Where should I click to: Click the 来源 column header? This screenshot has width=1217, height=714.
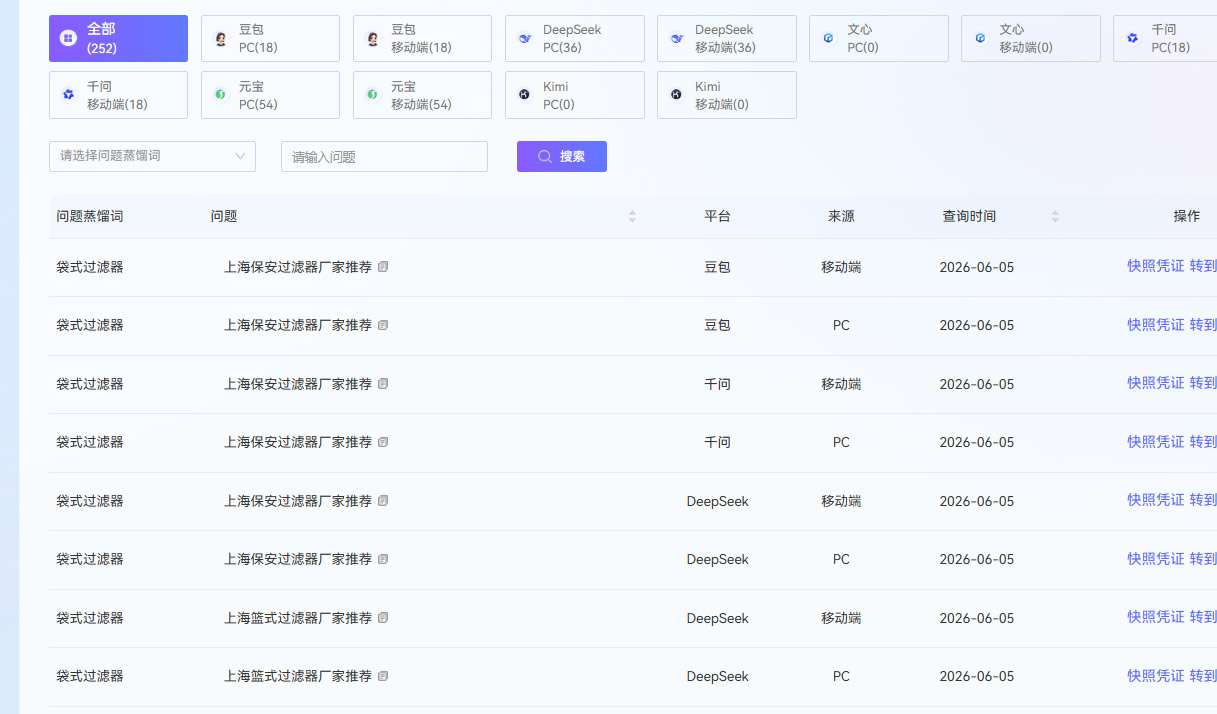(x=841, y=216)
